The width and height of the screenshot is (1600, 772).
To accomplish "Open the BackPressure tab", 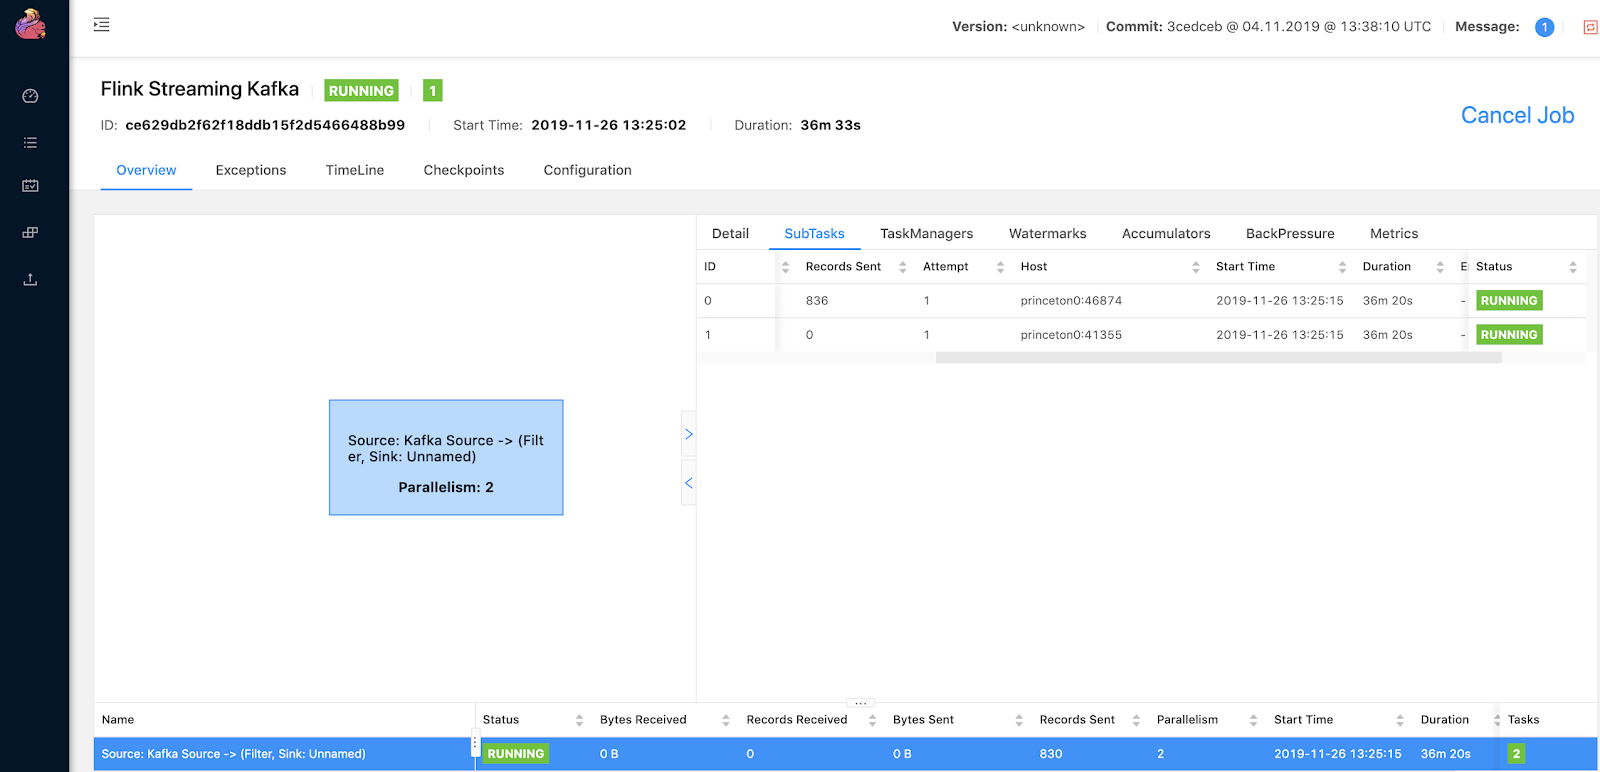I will click(1290, 233).
